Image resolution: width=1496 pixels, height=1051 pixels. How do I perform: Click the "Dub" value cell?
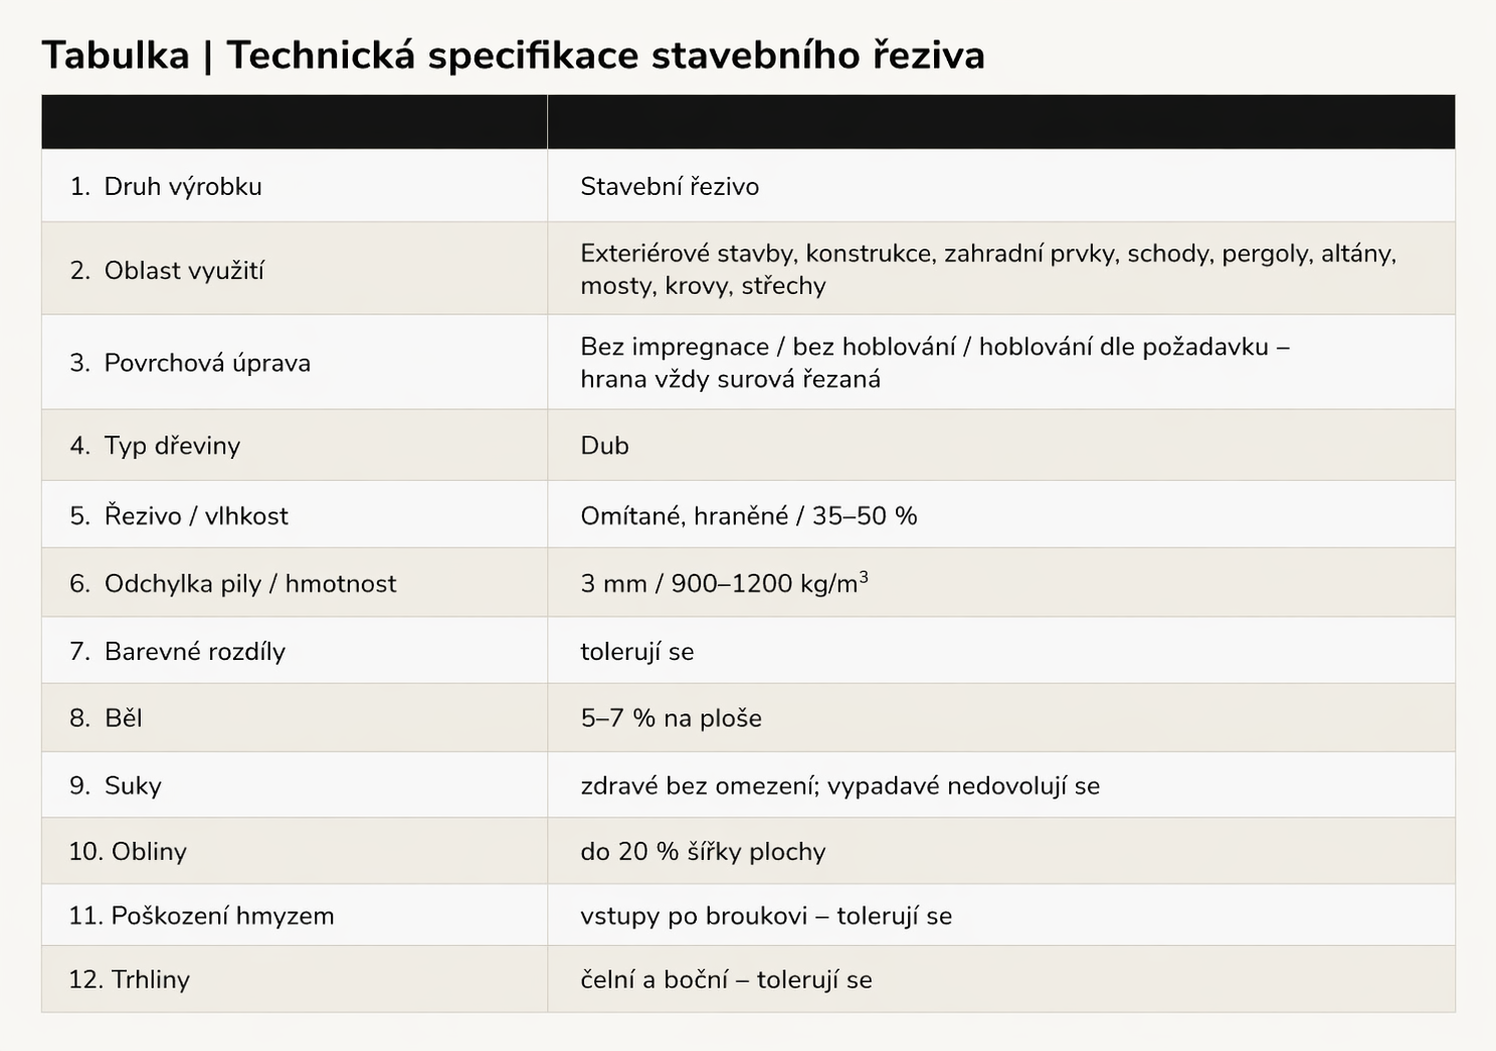(604, 446)
